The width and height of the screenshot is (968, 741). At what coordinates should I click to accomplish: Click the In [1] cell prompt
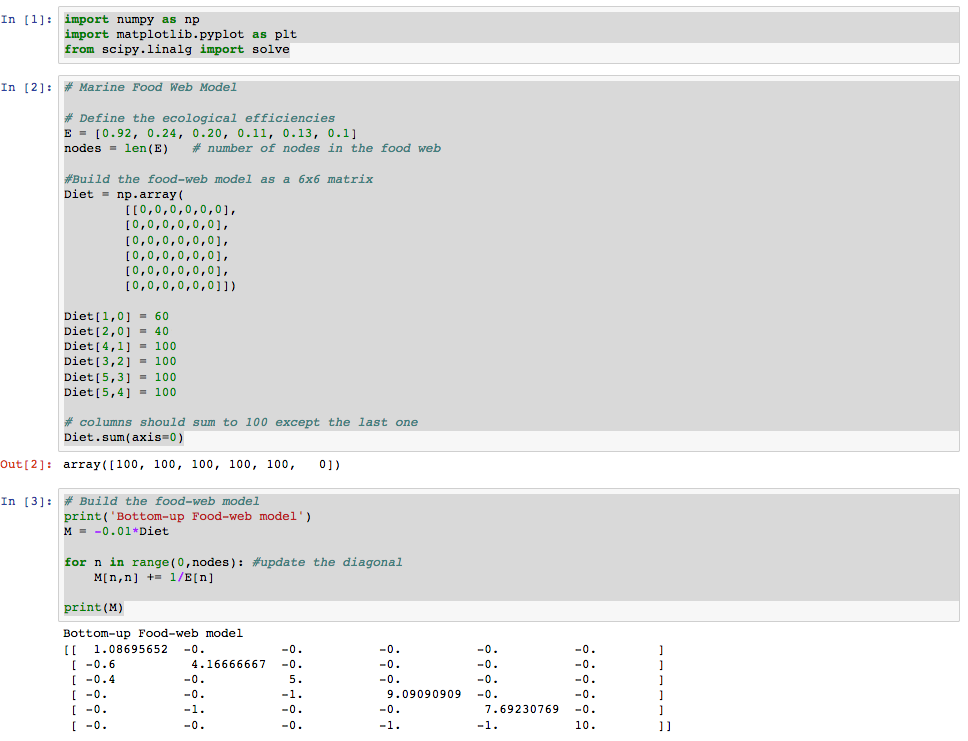(x=27, y=20)
